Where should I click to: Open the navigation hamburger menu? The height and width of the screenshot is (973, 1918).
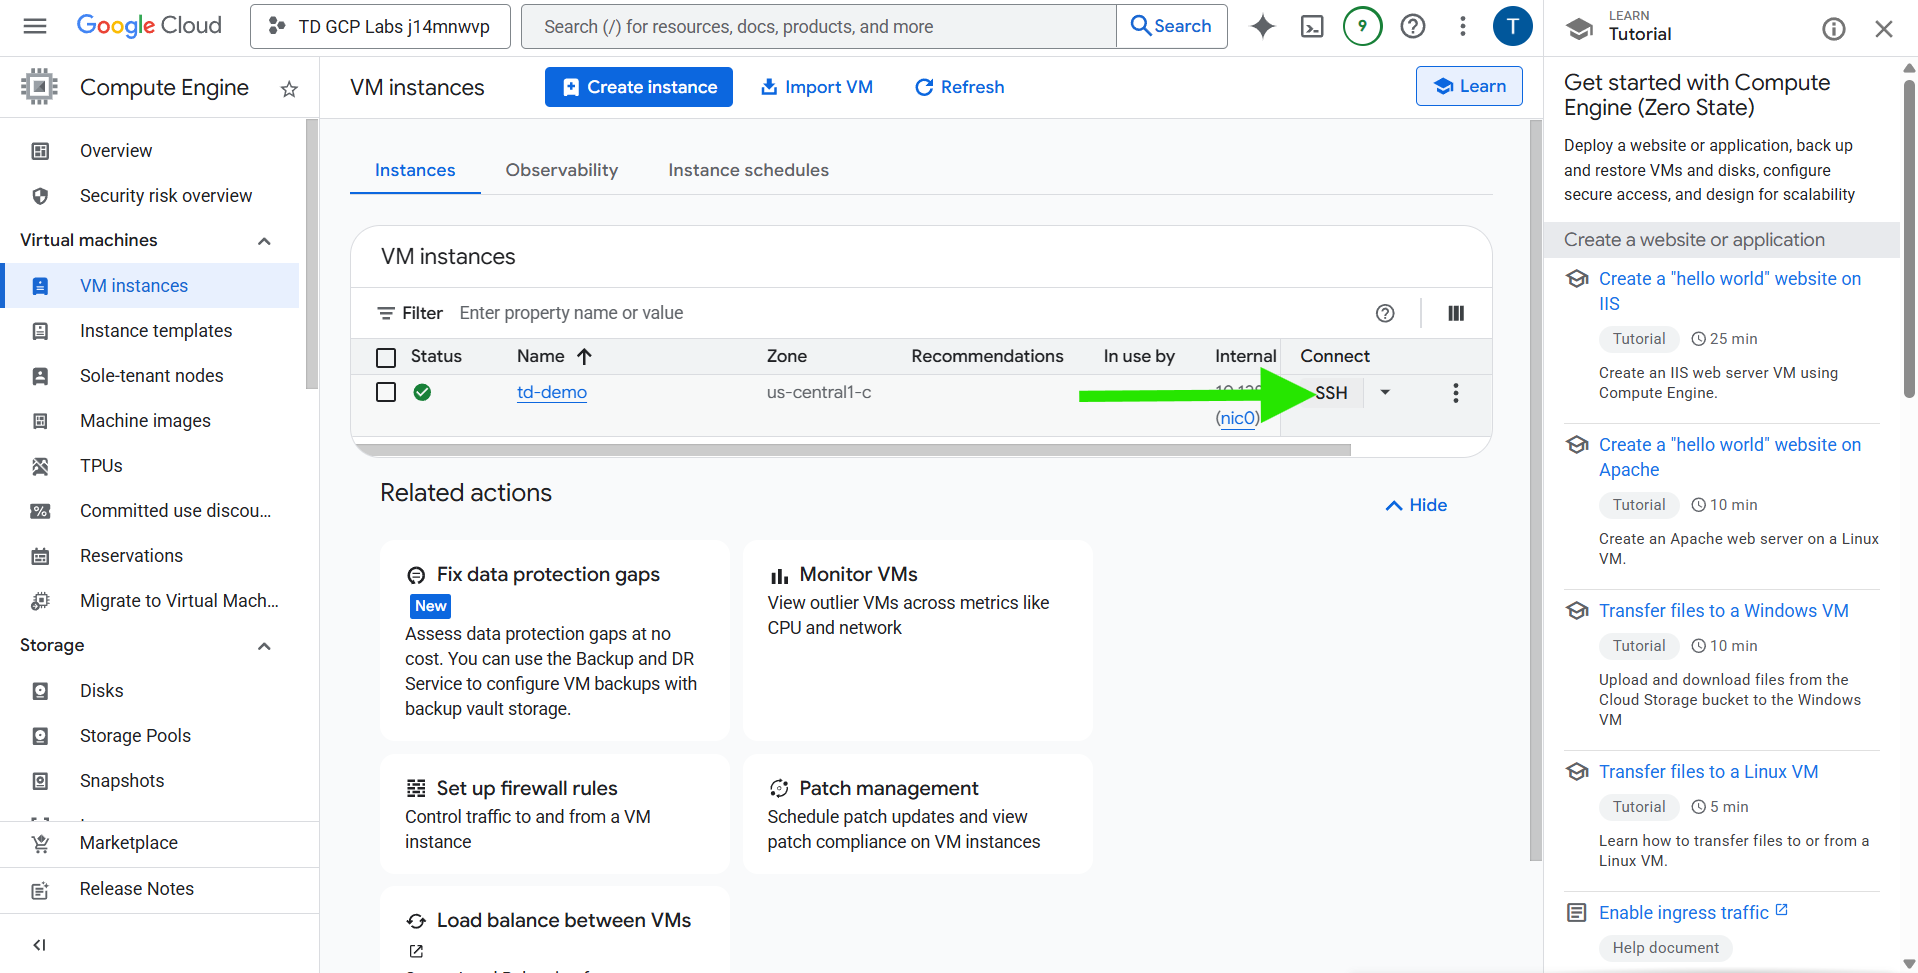pyautogui.click(x=35, y=26)
